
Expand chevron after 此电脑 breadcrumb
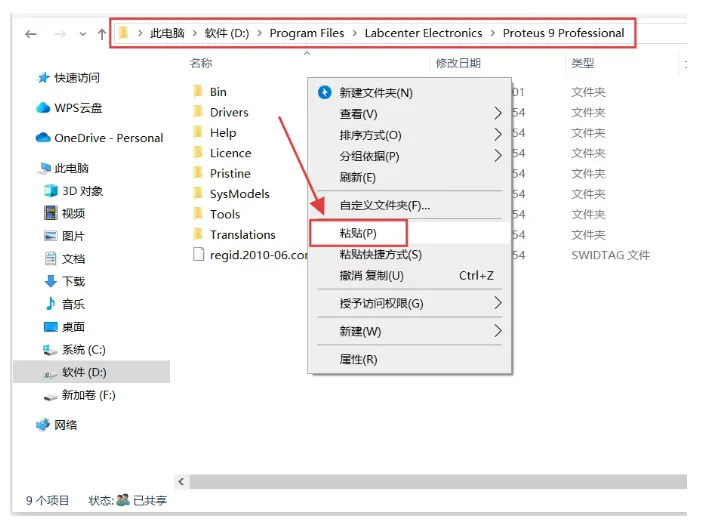(x=195, y=33)
